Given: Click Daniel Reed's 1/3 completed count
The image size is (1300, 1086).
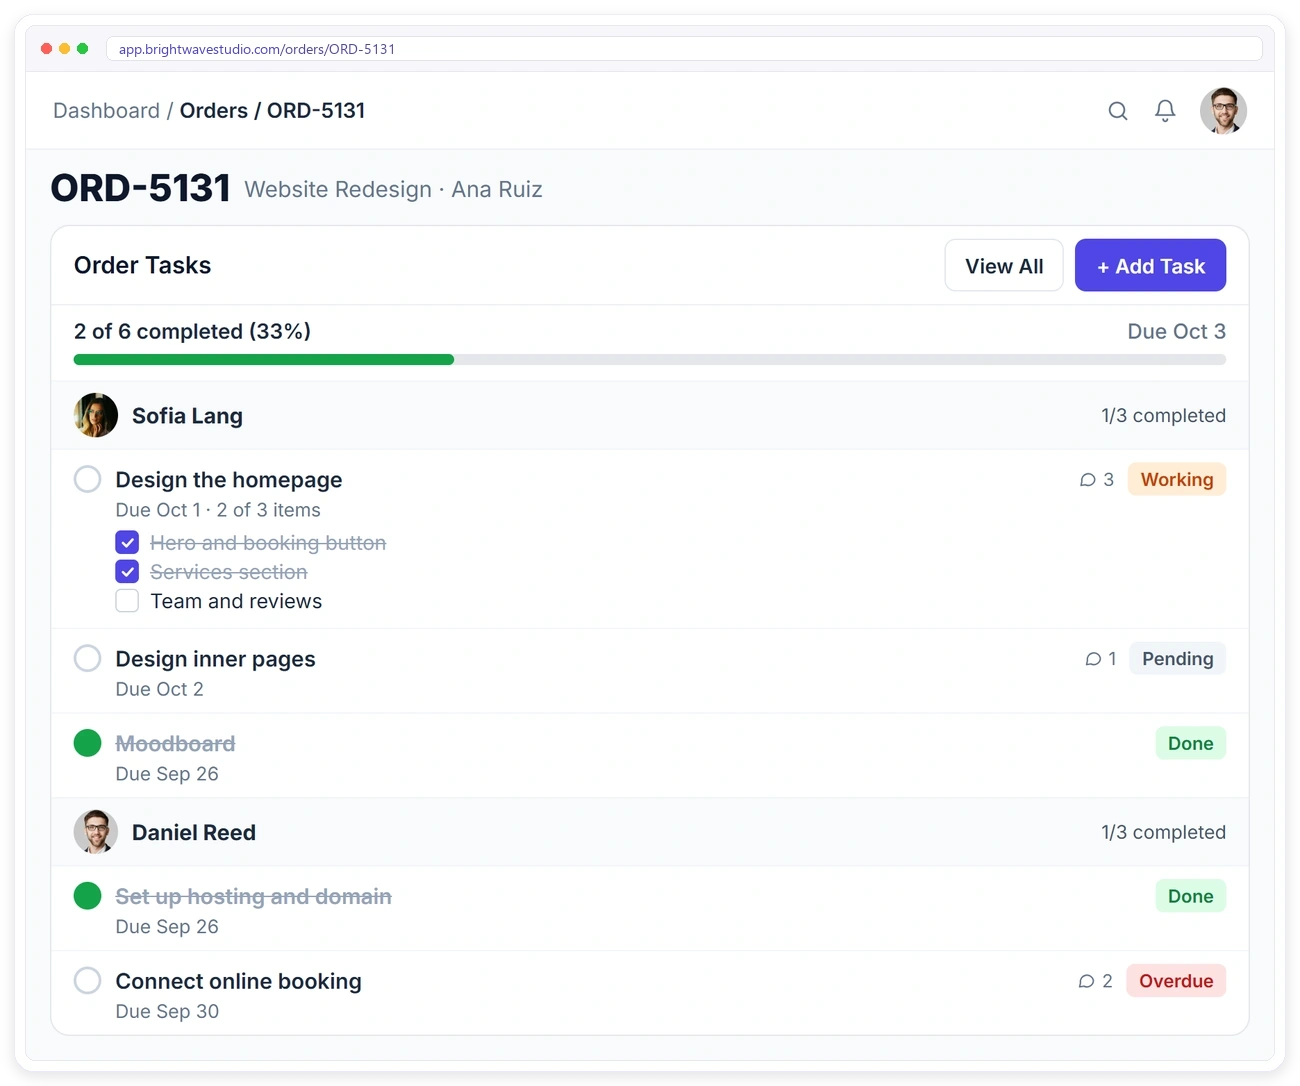Looking at the screenshot, I should click(1164, 832).
